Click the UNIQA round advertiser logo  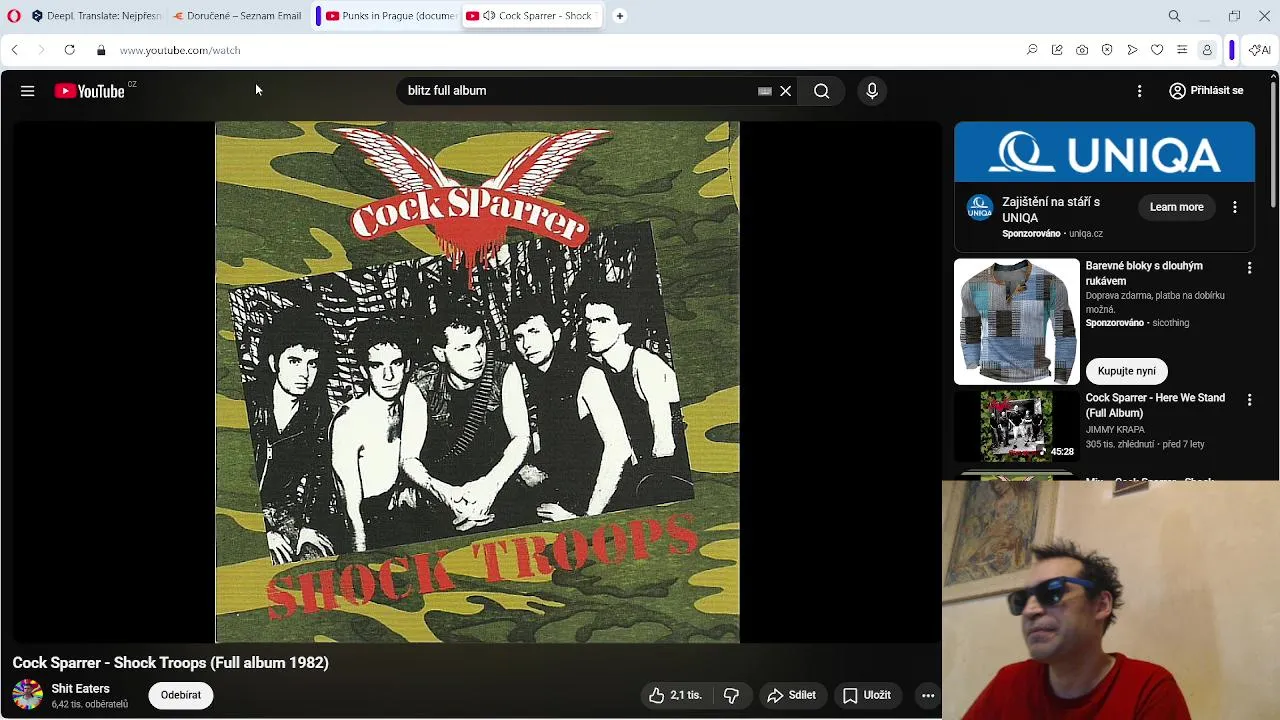coord(980,207)
